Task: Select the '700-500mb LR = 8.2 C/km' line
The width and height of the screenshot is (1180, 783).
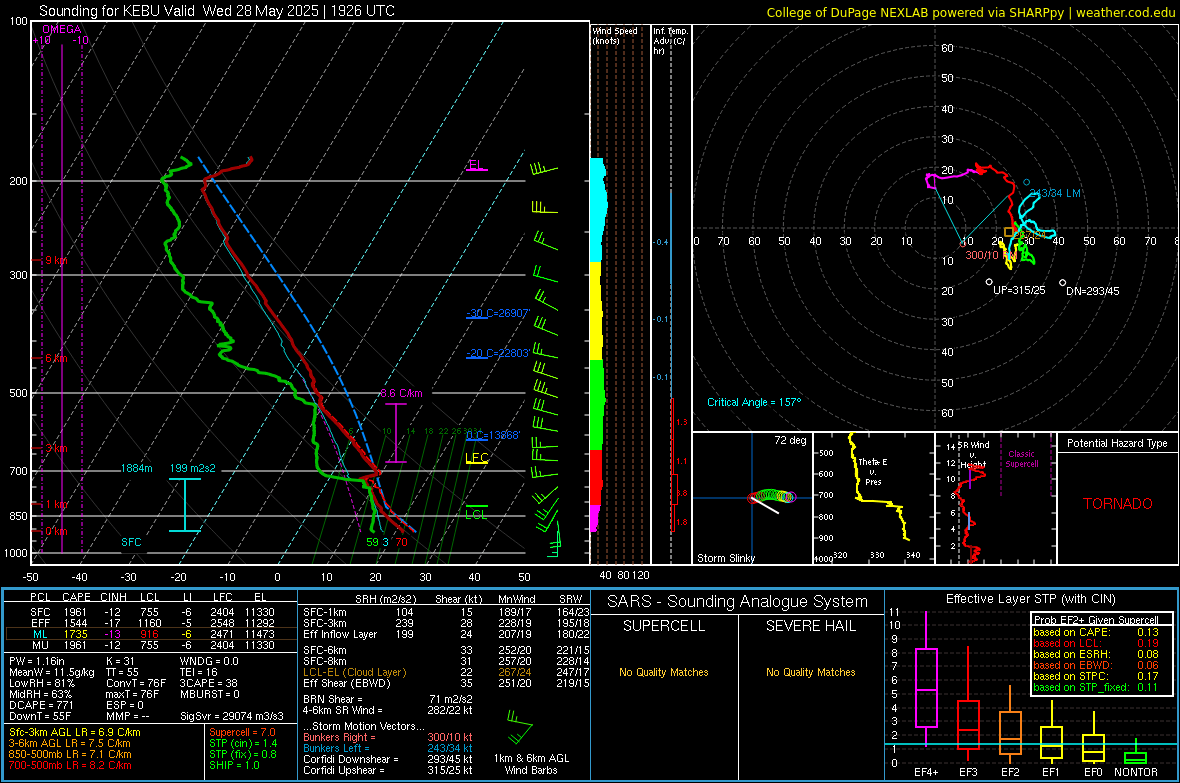Action: pos(70,766)
